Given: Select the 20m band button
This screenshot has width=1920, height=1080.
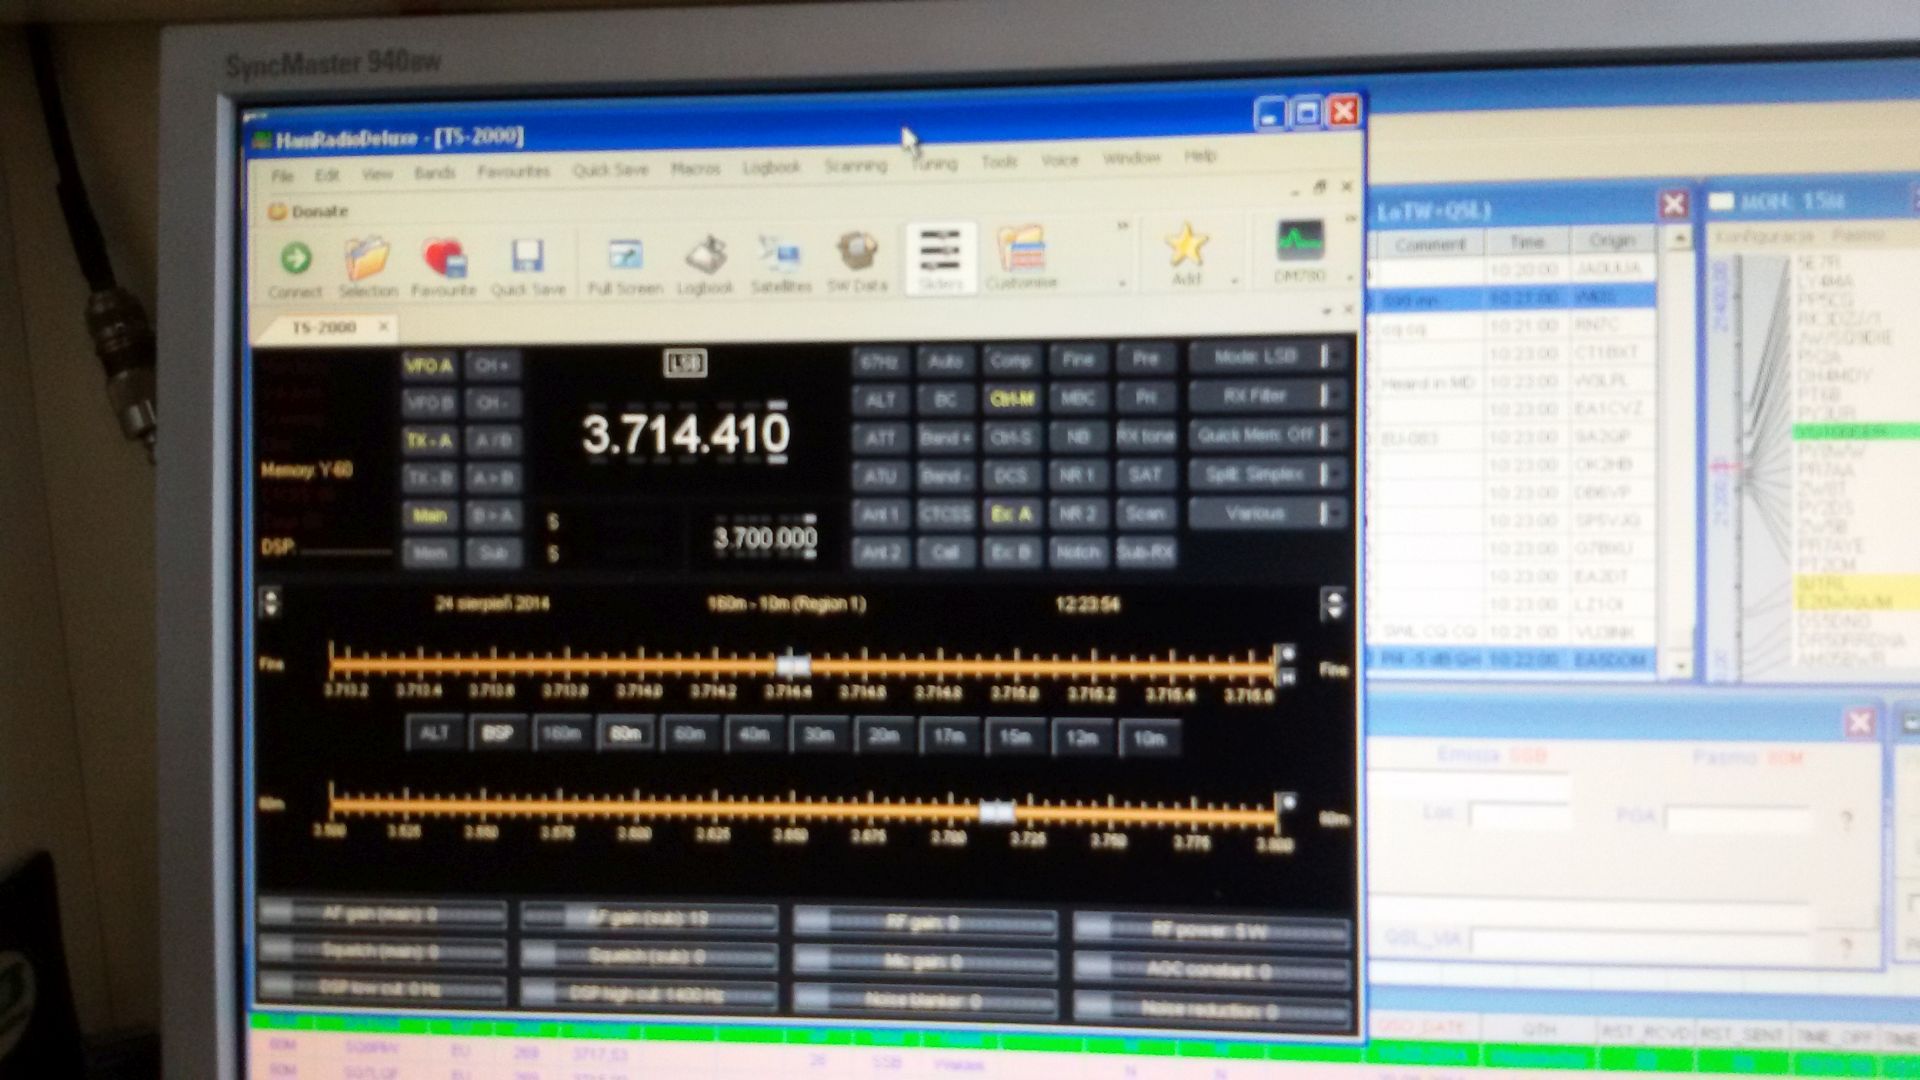Looking at the screenshot, I should pos(883,736).
